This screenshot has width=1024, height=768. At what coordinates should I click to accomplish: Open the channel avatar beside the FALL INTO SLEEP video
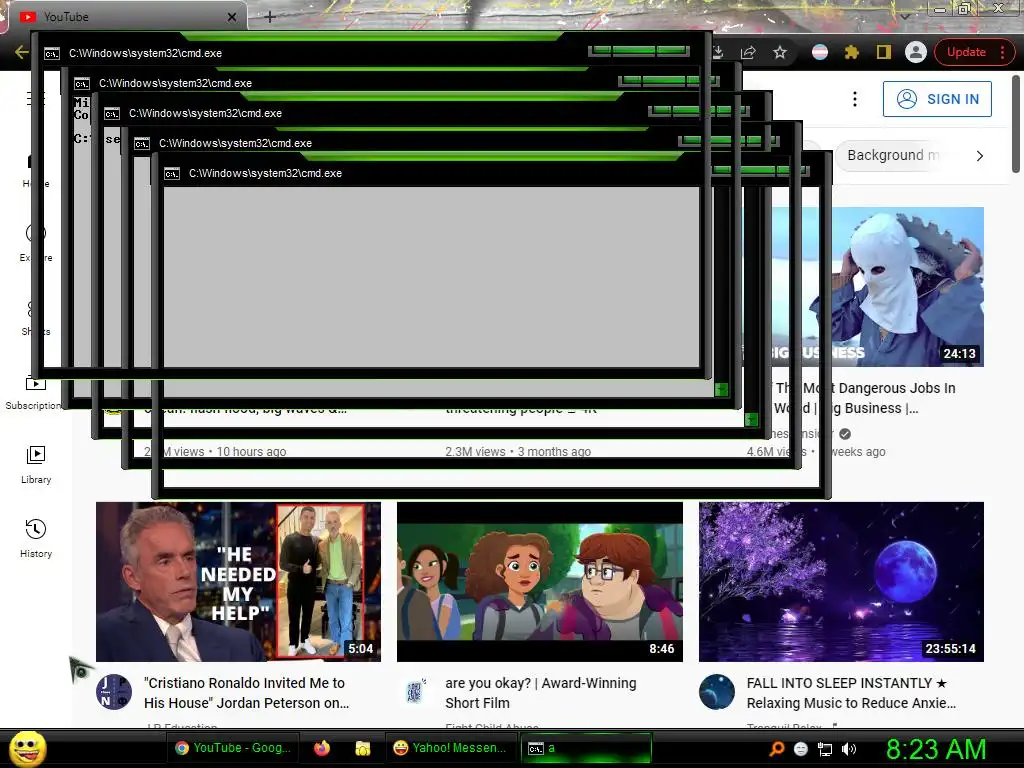coord(717,692)
